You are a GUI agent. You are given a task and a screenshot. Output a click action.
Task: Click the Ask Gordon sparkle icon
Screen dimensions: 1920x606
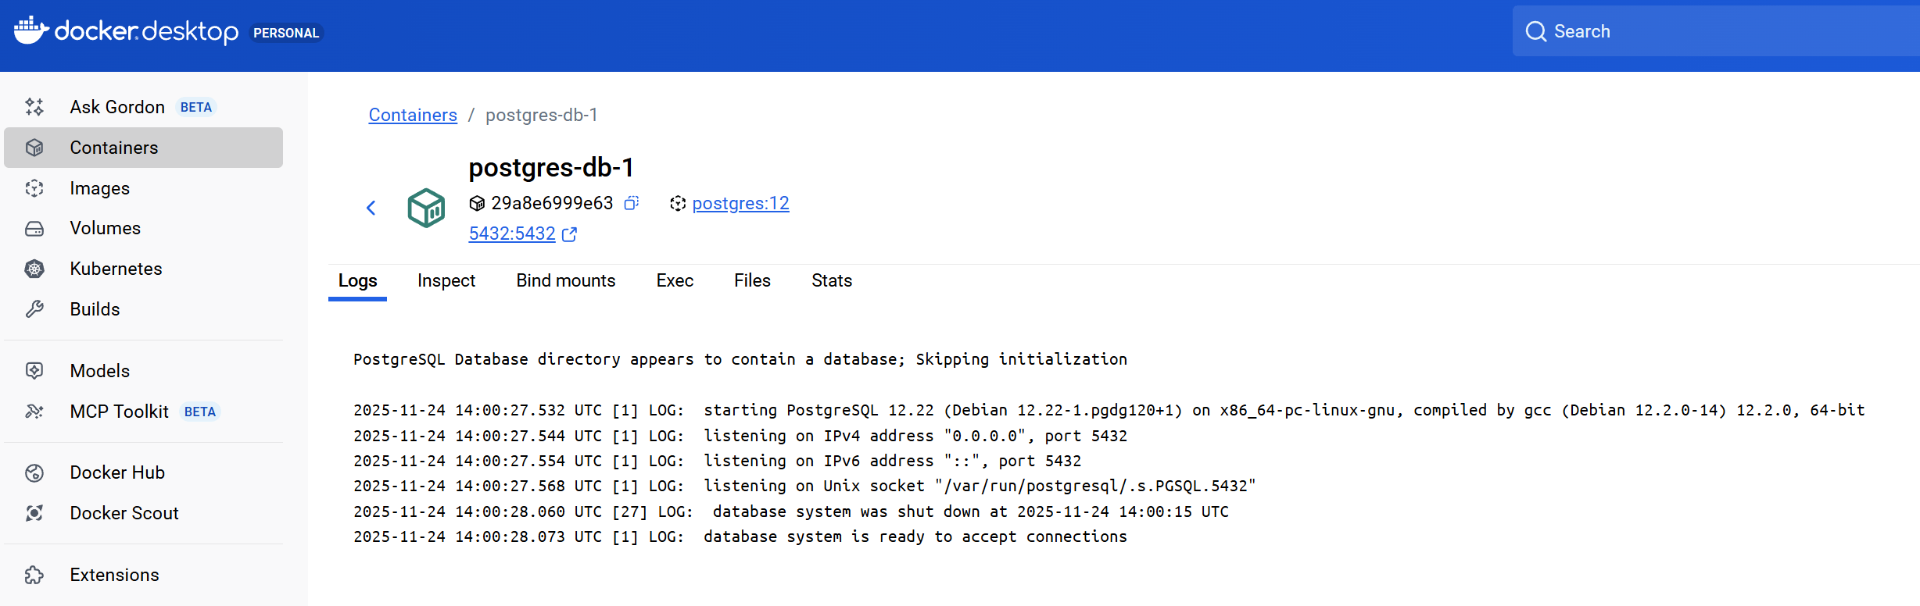click(34, 107)
